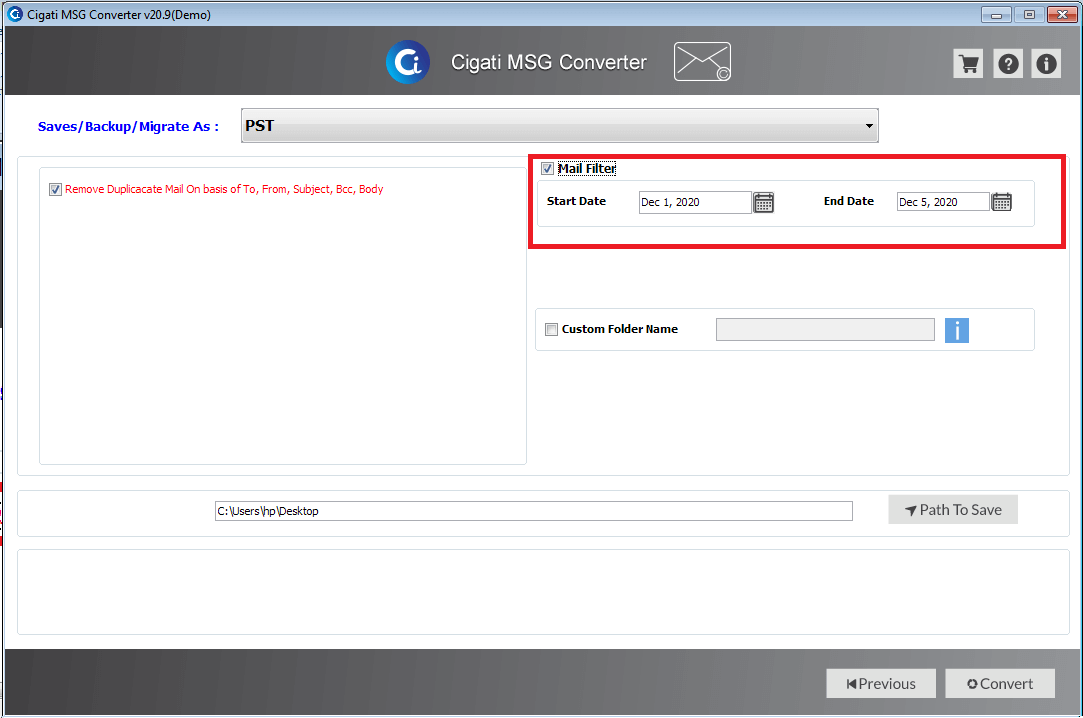Click the Cigati logo in the header
Image resolution: width=1083 pixels, height=718 pixels.
point(408,62)
